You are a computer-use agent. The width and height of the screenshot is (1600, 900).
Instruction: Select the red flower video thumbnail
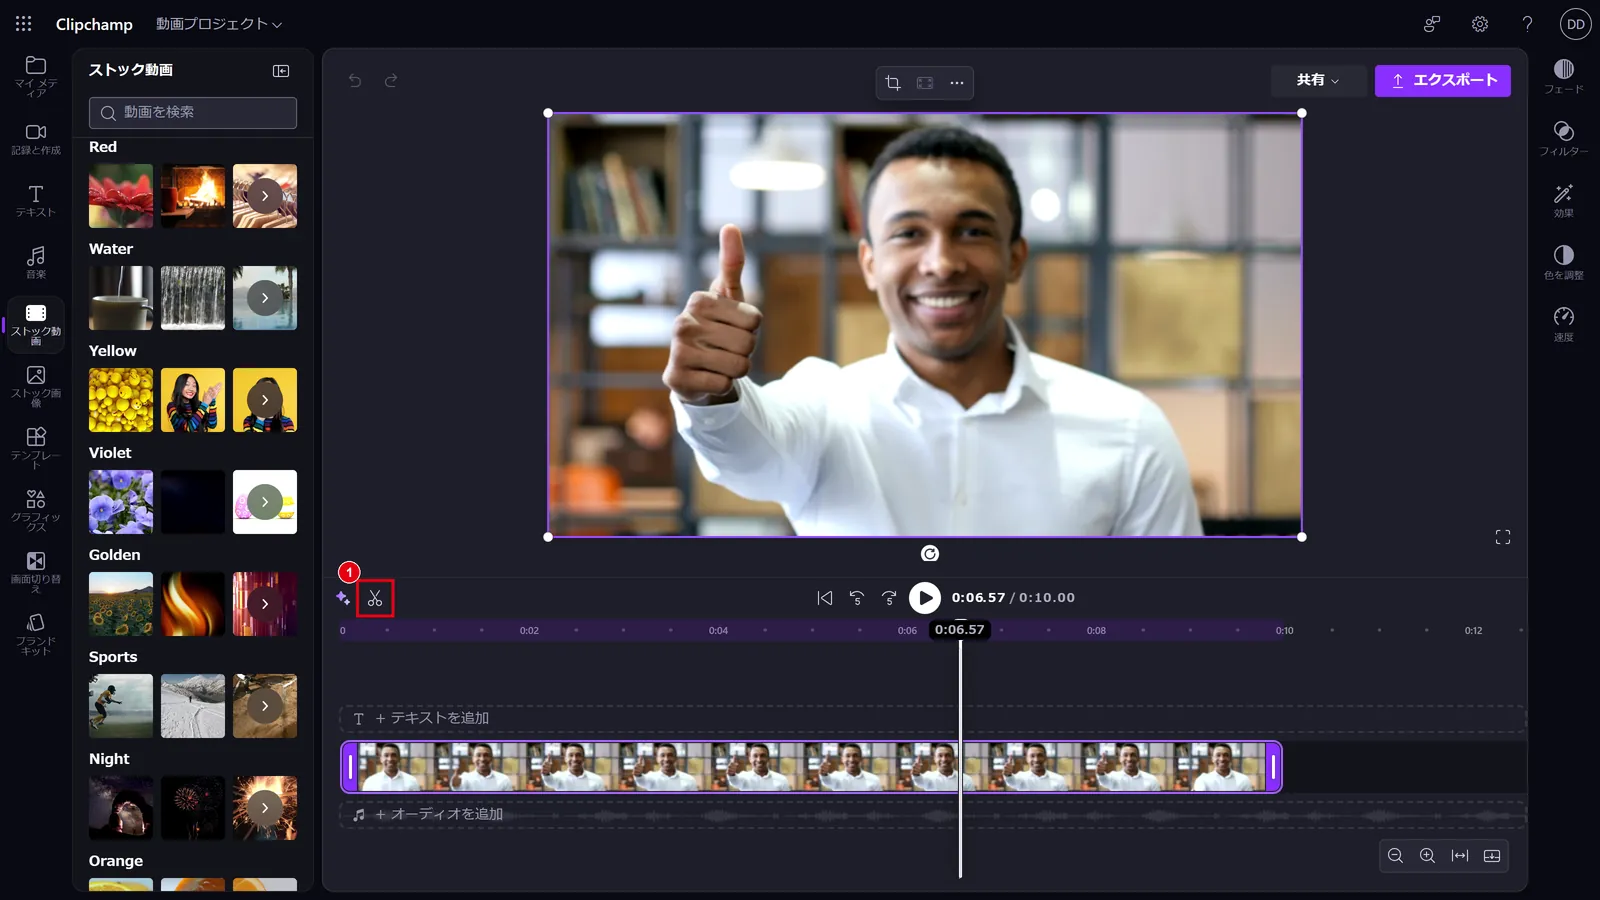click(121, 196)
